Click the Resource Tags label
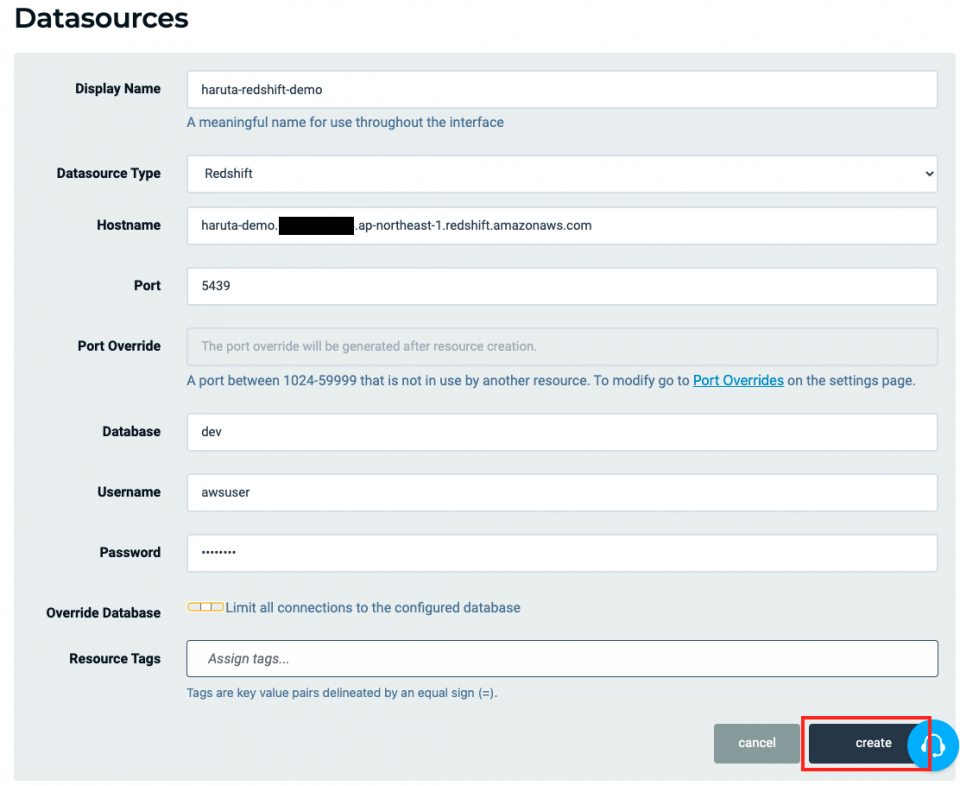This screenshot has height=786, width=960. [114, 659]
